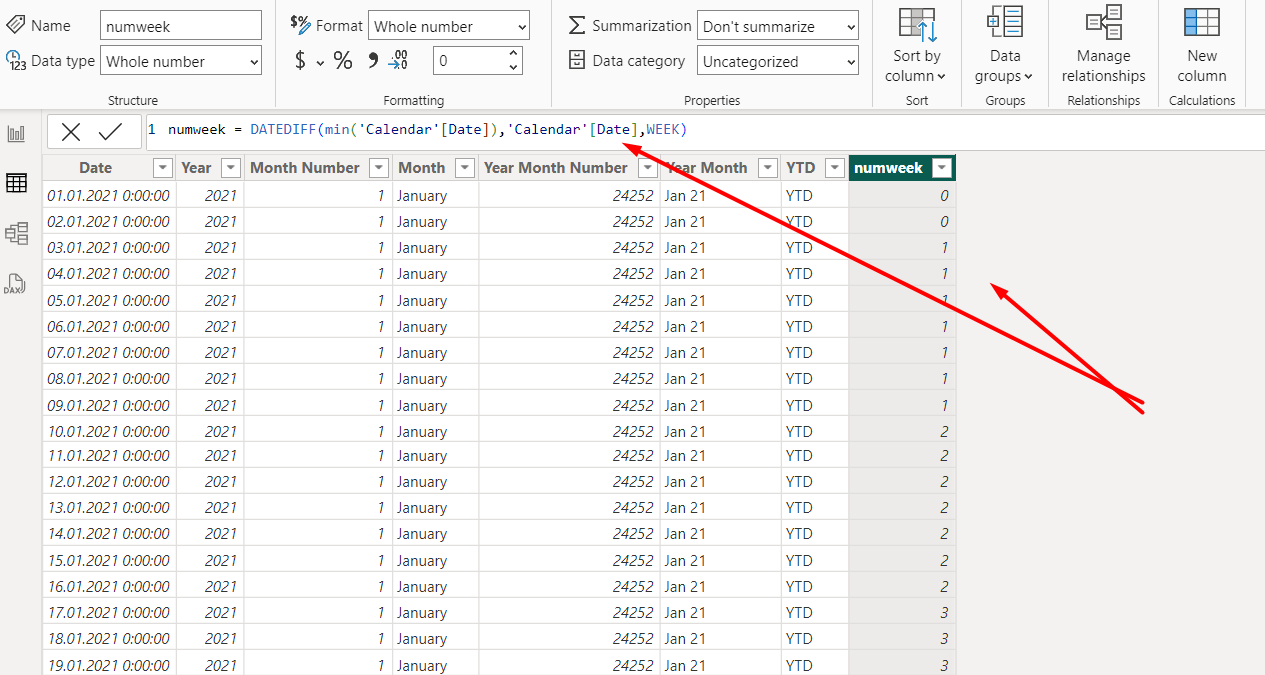
Task: Click YTD cell in 12.01.2021 row
Action: click(815, 481)
